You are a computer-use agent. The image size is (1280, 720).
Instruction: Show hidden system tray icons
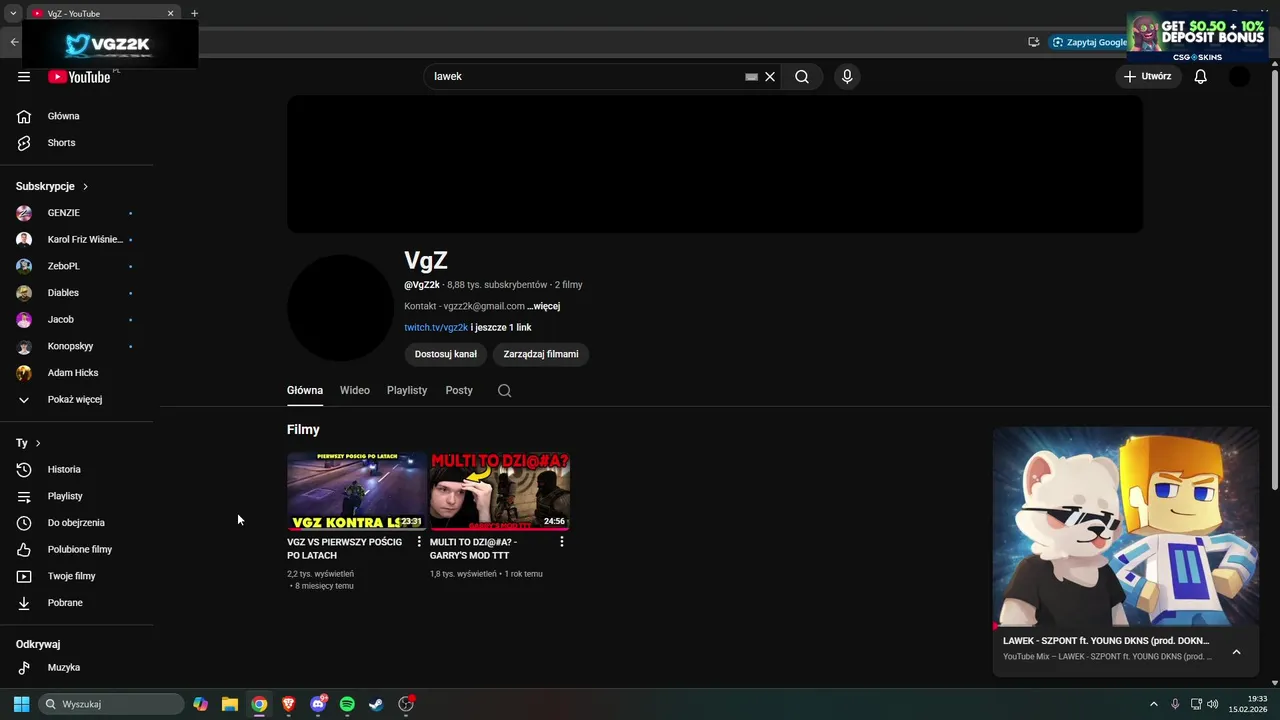(1153, 704)
